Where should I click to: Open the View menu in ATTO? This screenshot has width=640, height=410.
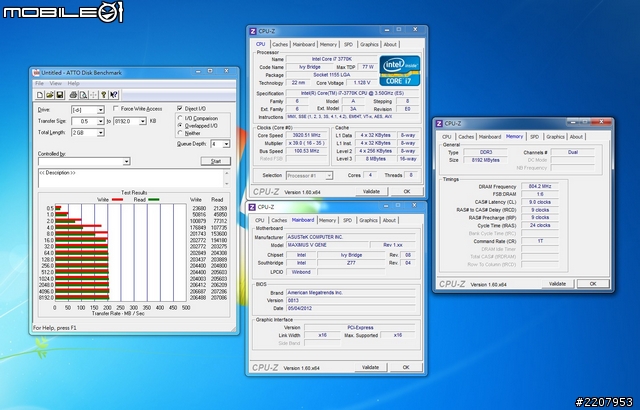click(56, 83)
